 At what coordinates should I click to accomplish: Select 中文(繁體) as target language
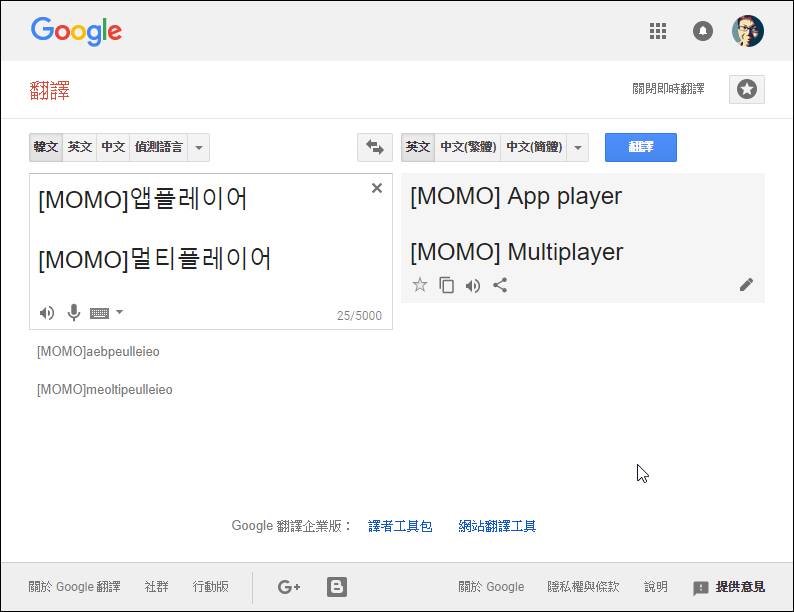[467, 147]
